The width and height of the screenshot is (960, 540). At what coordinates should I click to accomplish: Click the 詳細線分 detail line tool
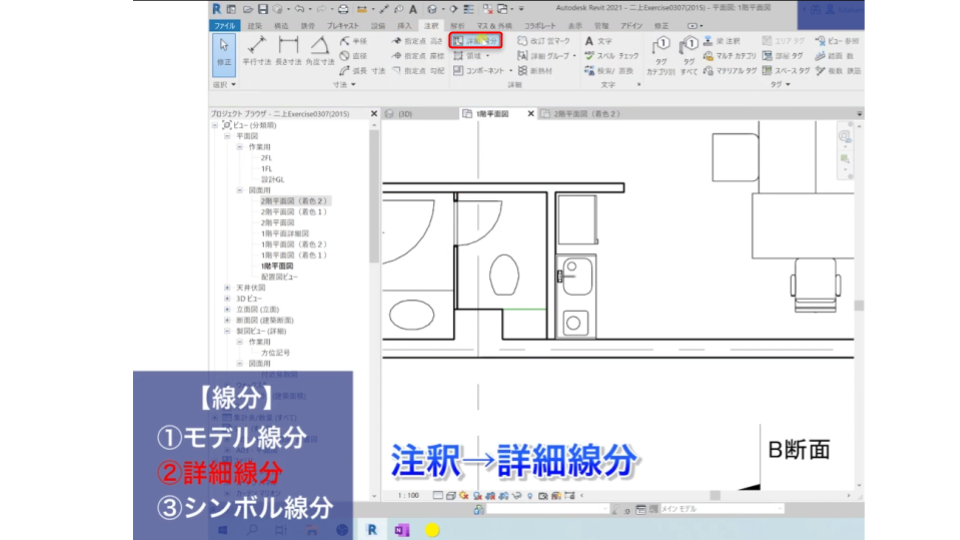point(475,41)
